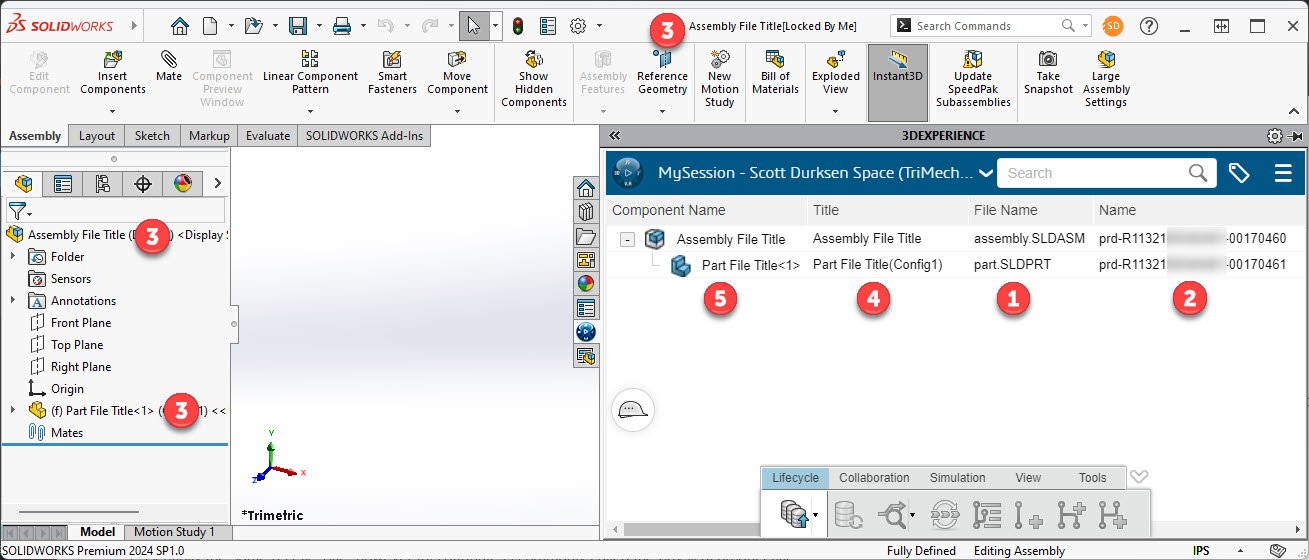1309x560 pixels.
Task: Toggle the pin on the 3DEXPERIENCE panel
Action: click(1296, 136)
